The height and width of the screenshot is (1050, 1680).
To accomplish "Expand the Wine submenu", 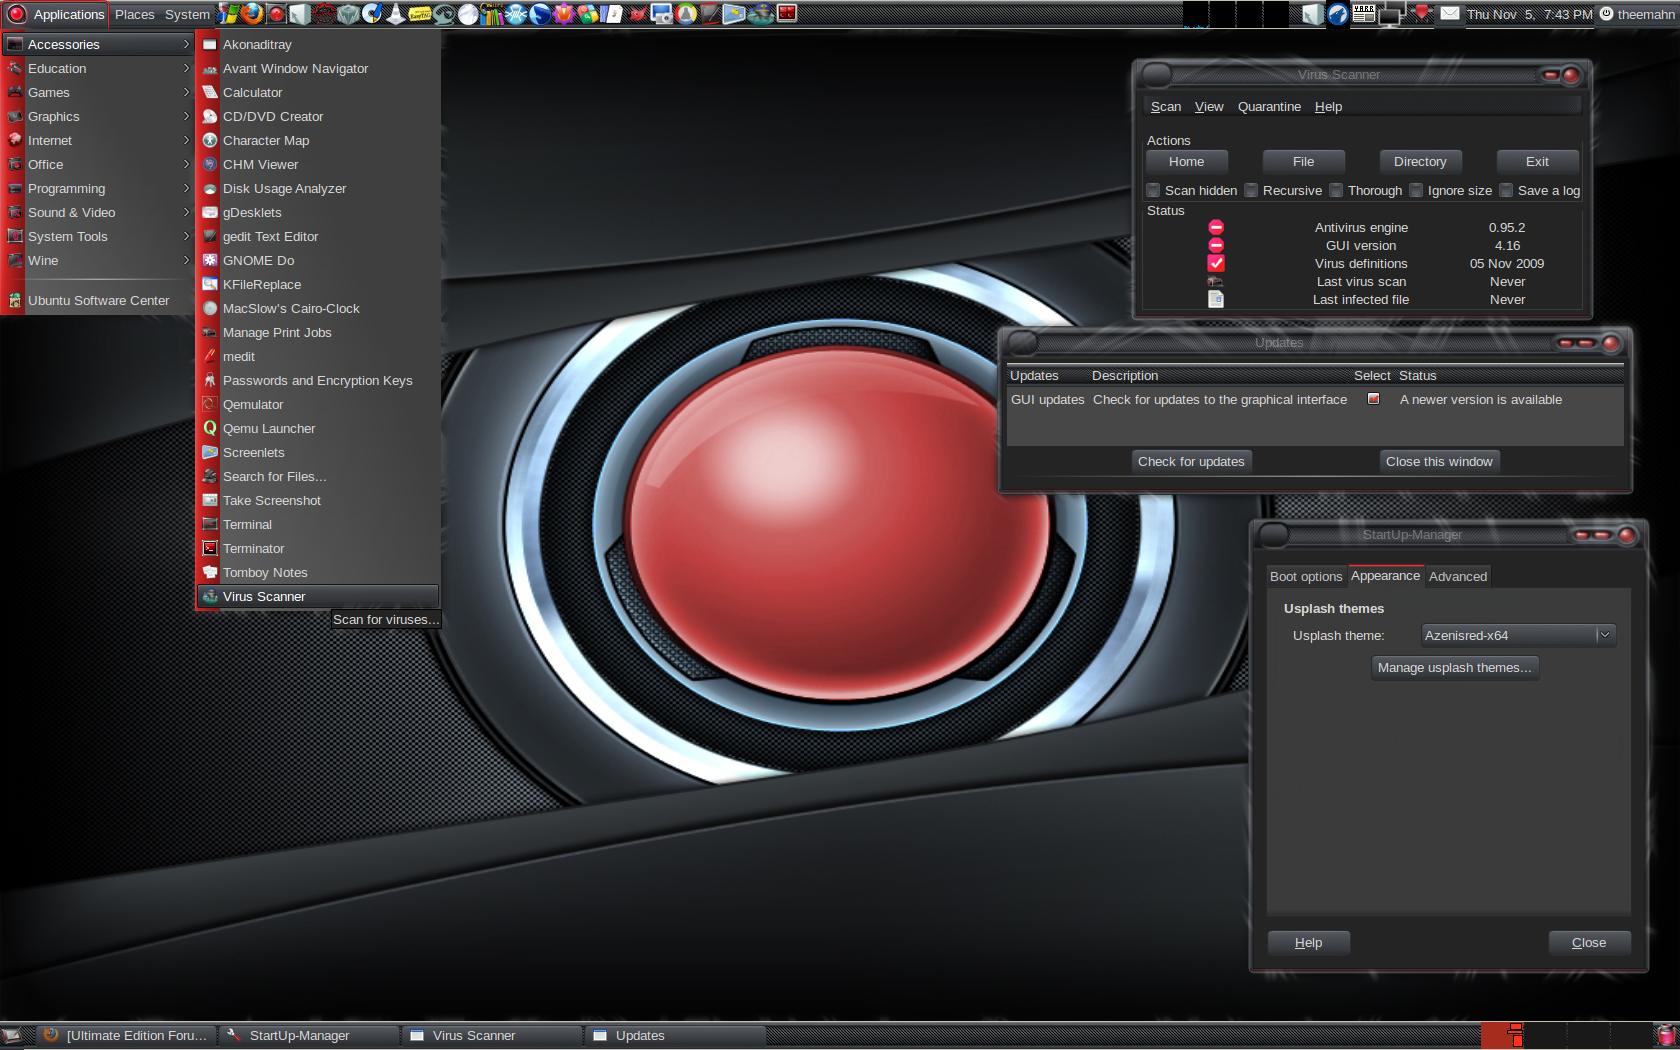I will click(x=98, y=260).
